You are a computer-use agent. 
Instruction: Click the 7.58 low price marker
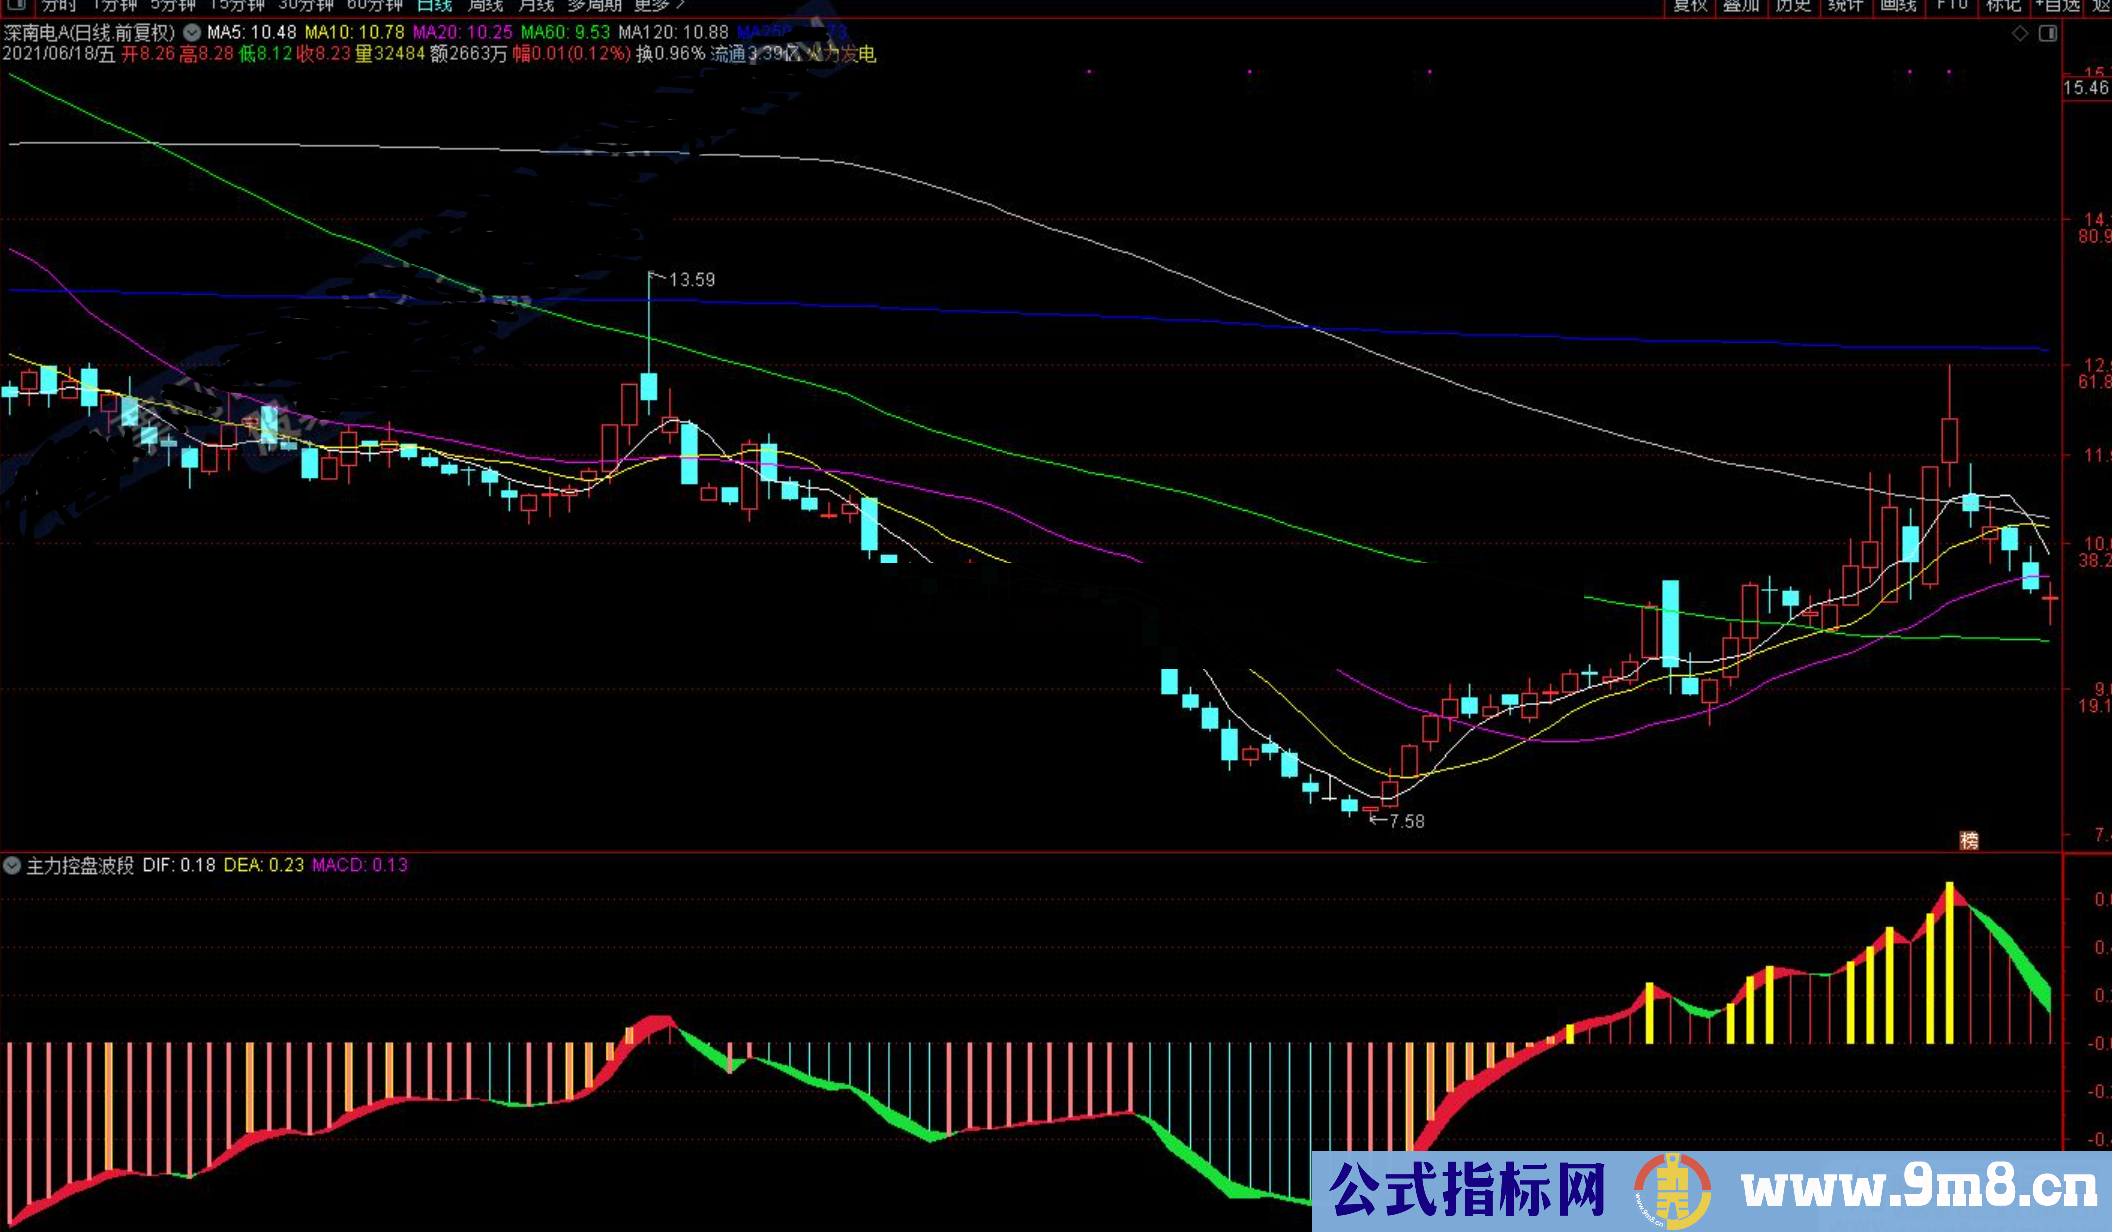(x=1405, y=821)
